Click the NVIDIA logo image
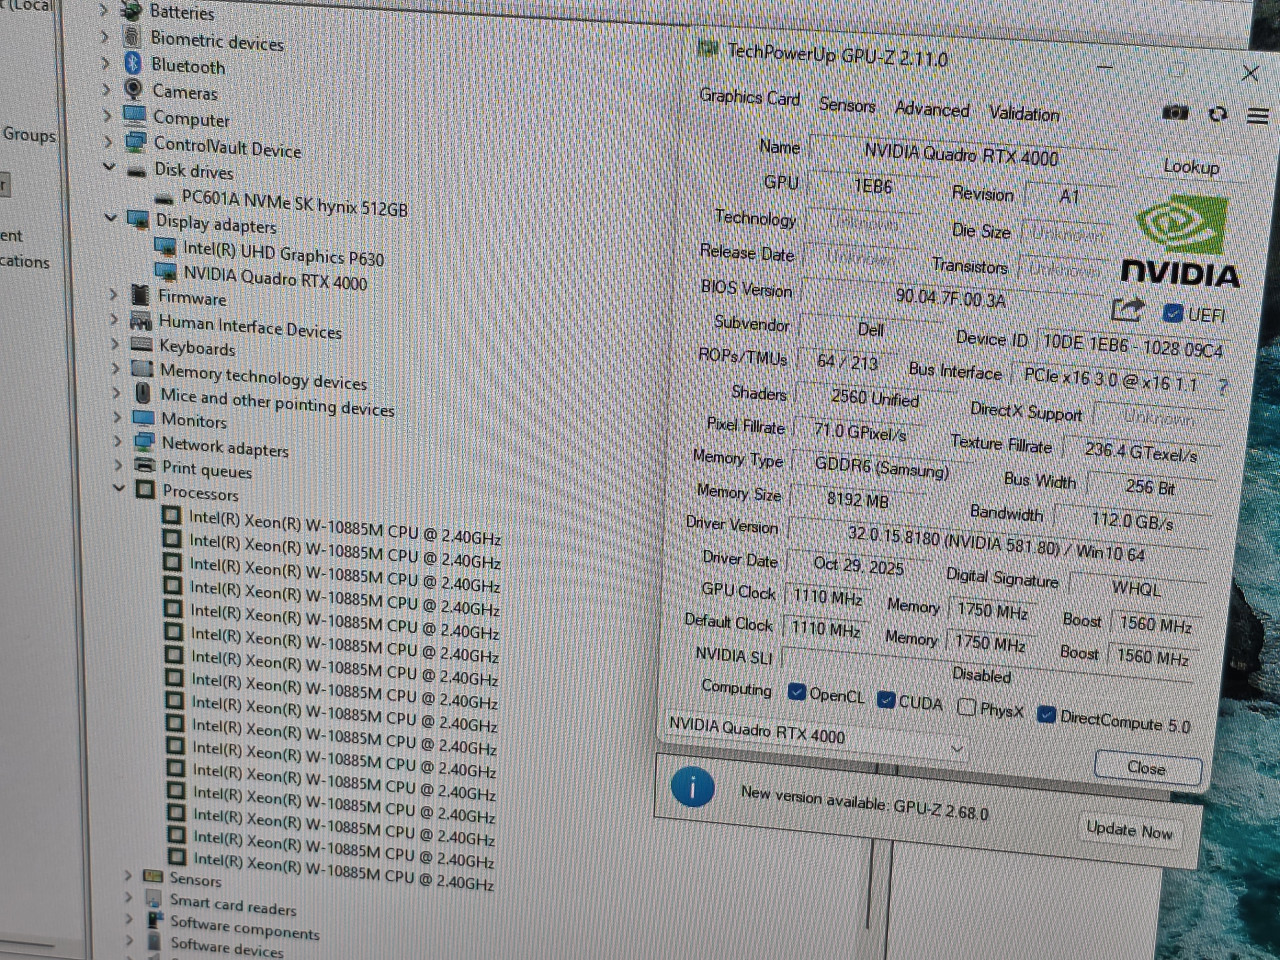Screen dimensions: 1280x960 [x=1182, y=241]
